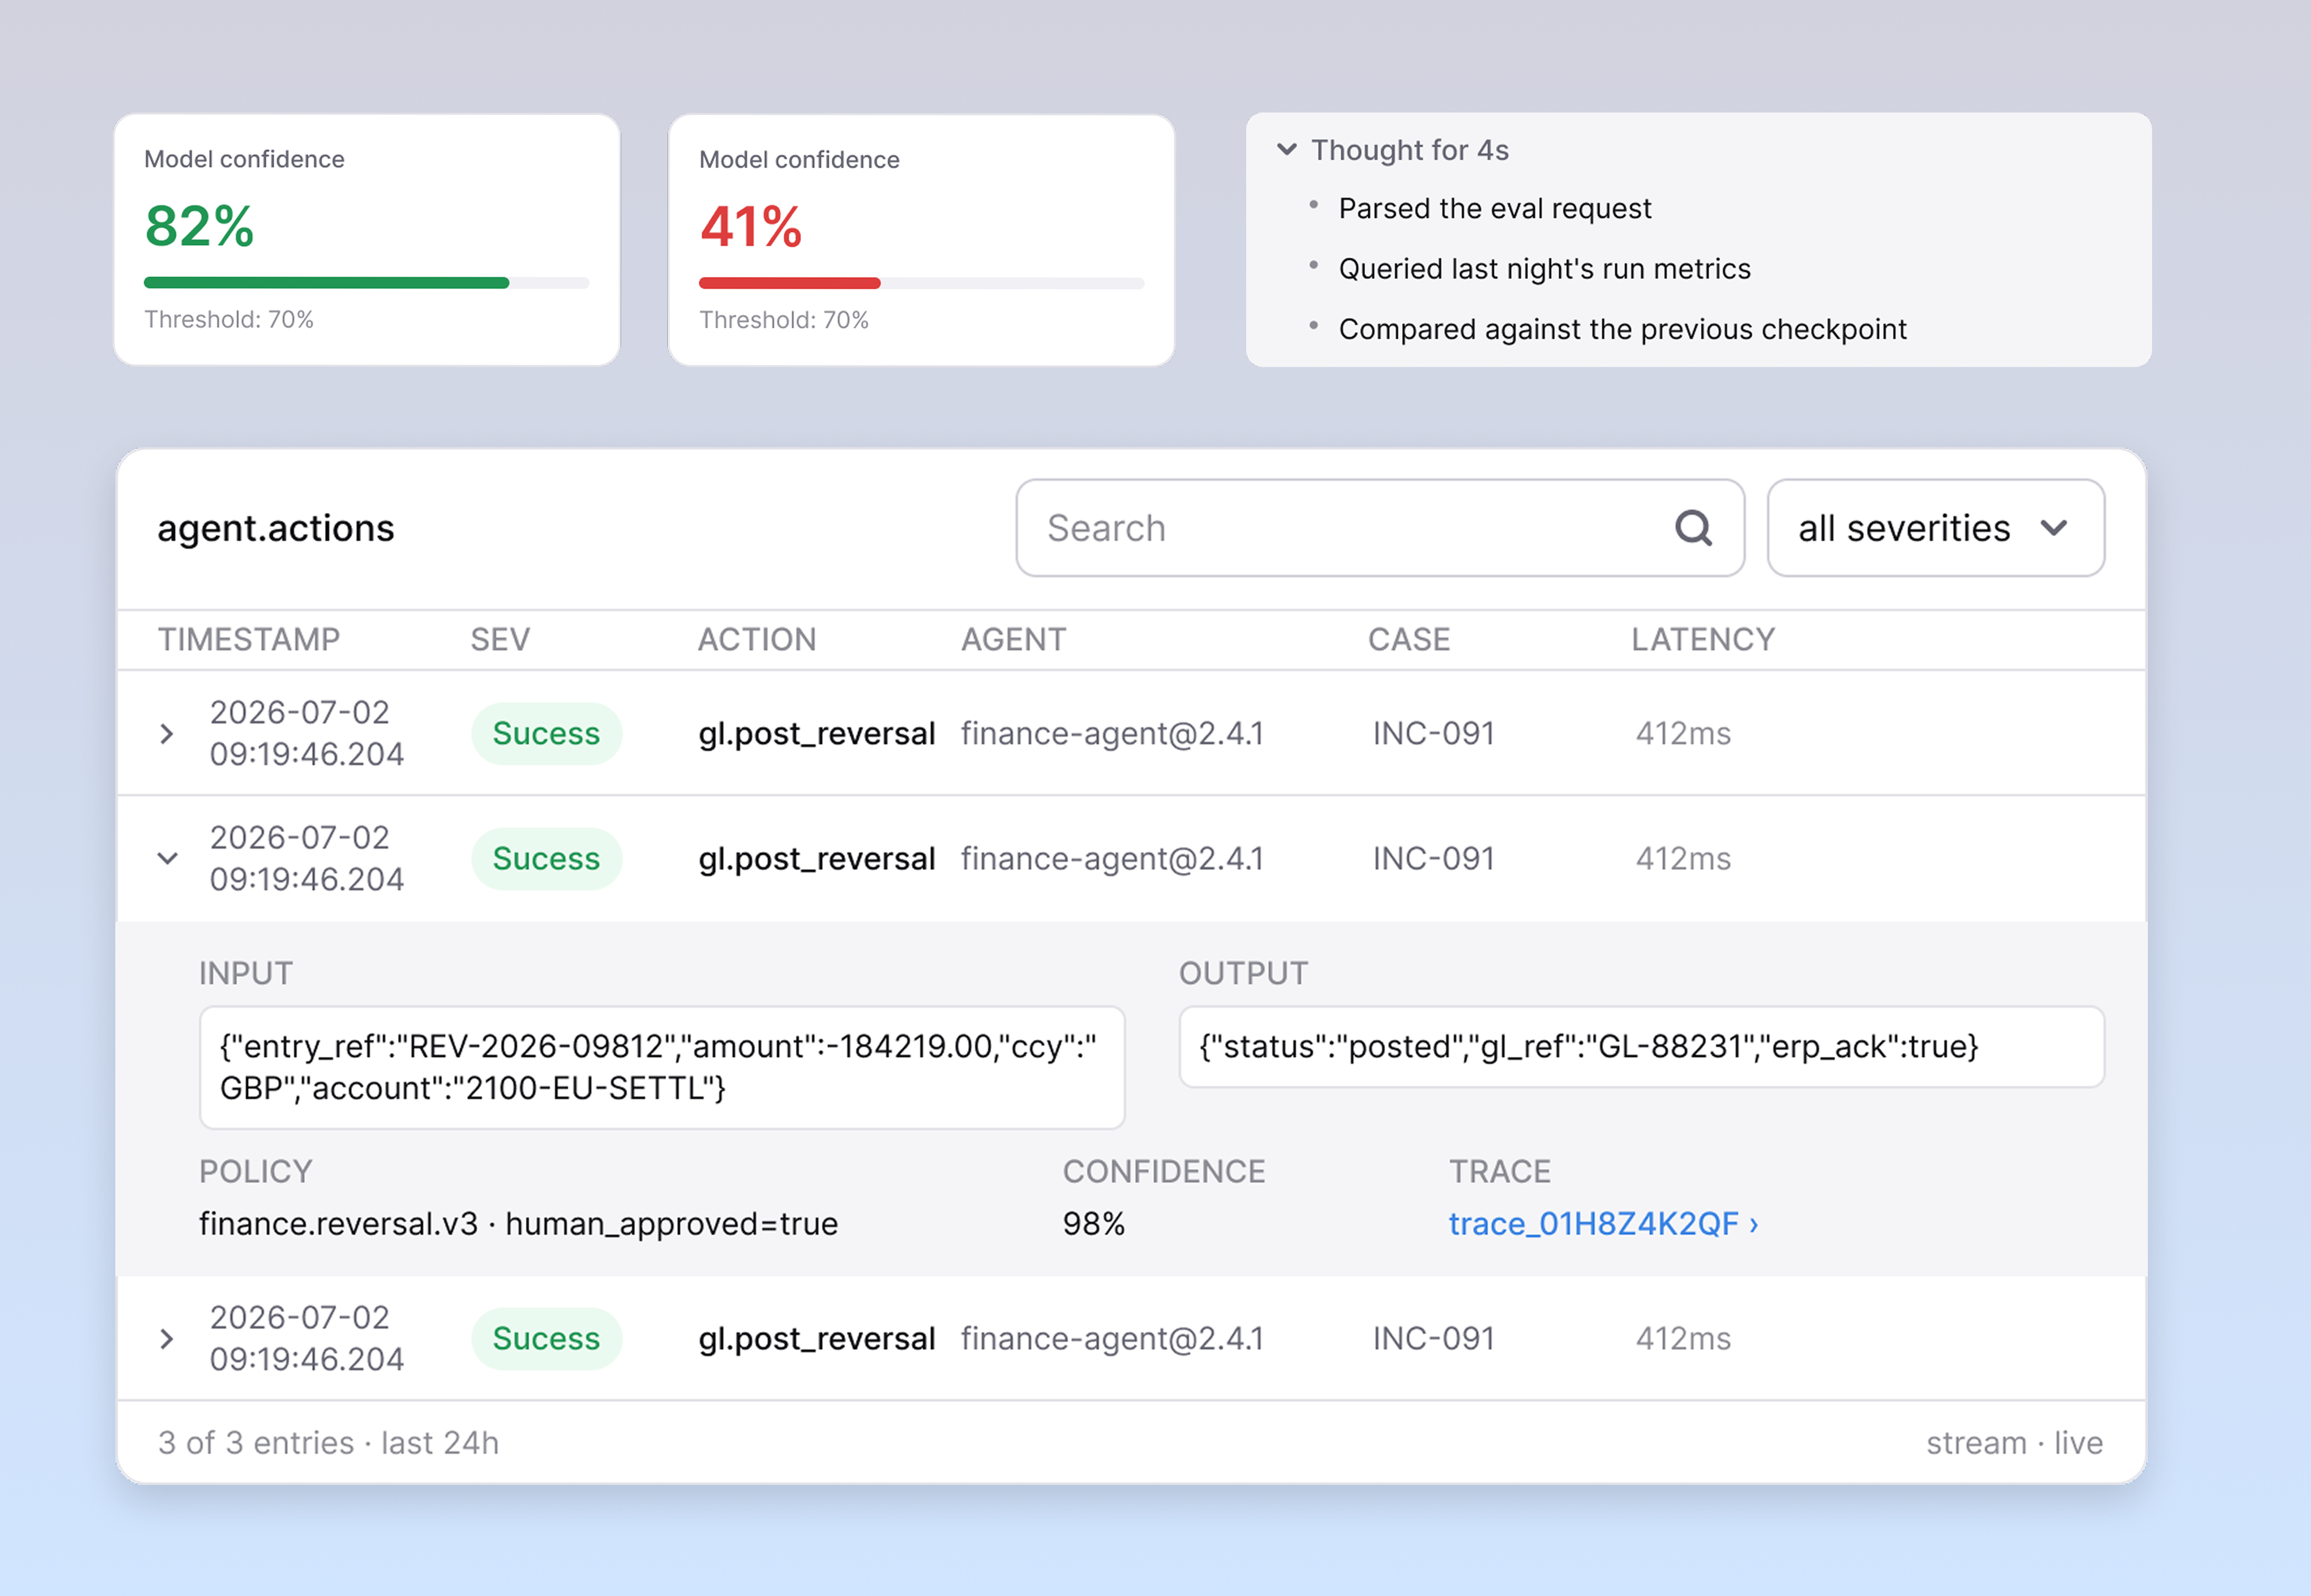Click 'Queried last night's run metrics' step
2311x1596 pixels.
tap(1545, 269)
